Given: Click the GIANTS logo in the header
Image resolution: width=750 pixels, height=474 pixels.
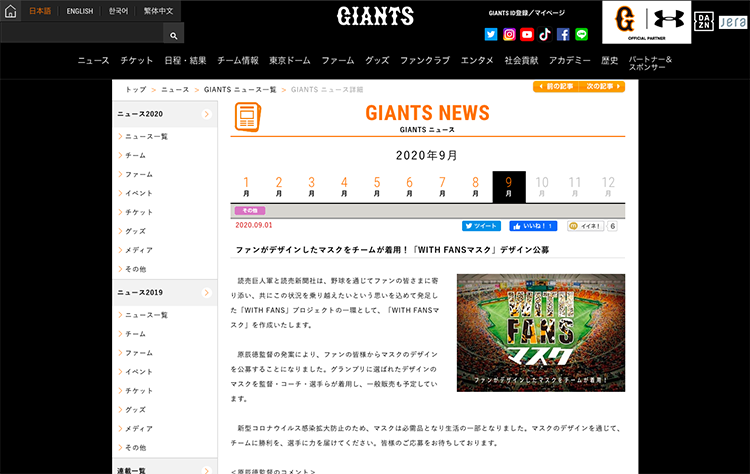Looking at the screenshot, I should pos(375,16).
